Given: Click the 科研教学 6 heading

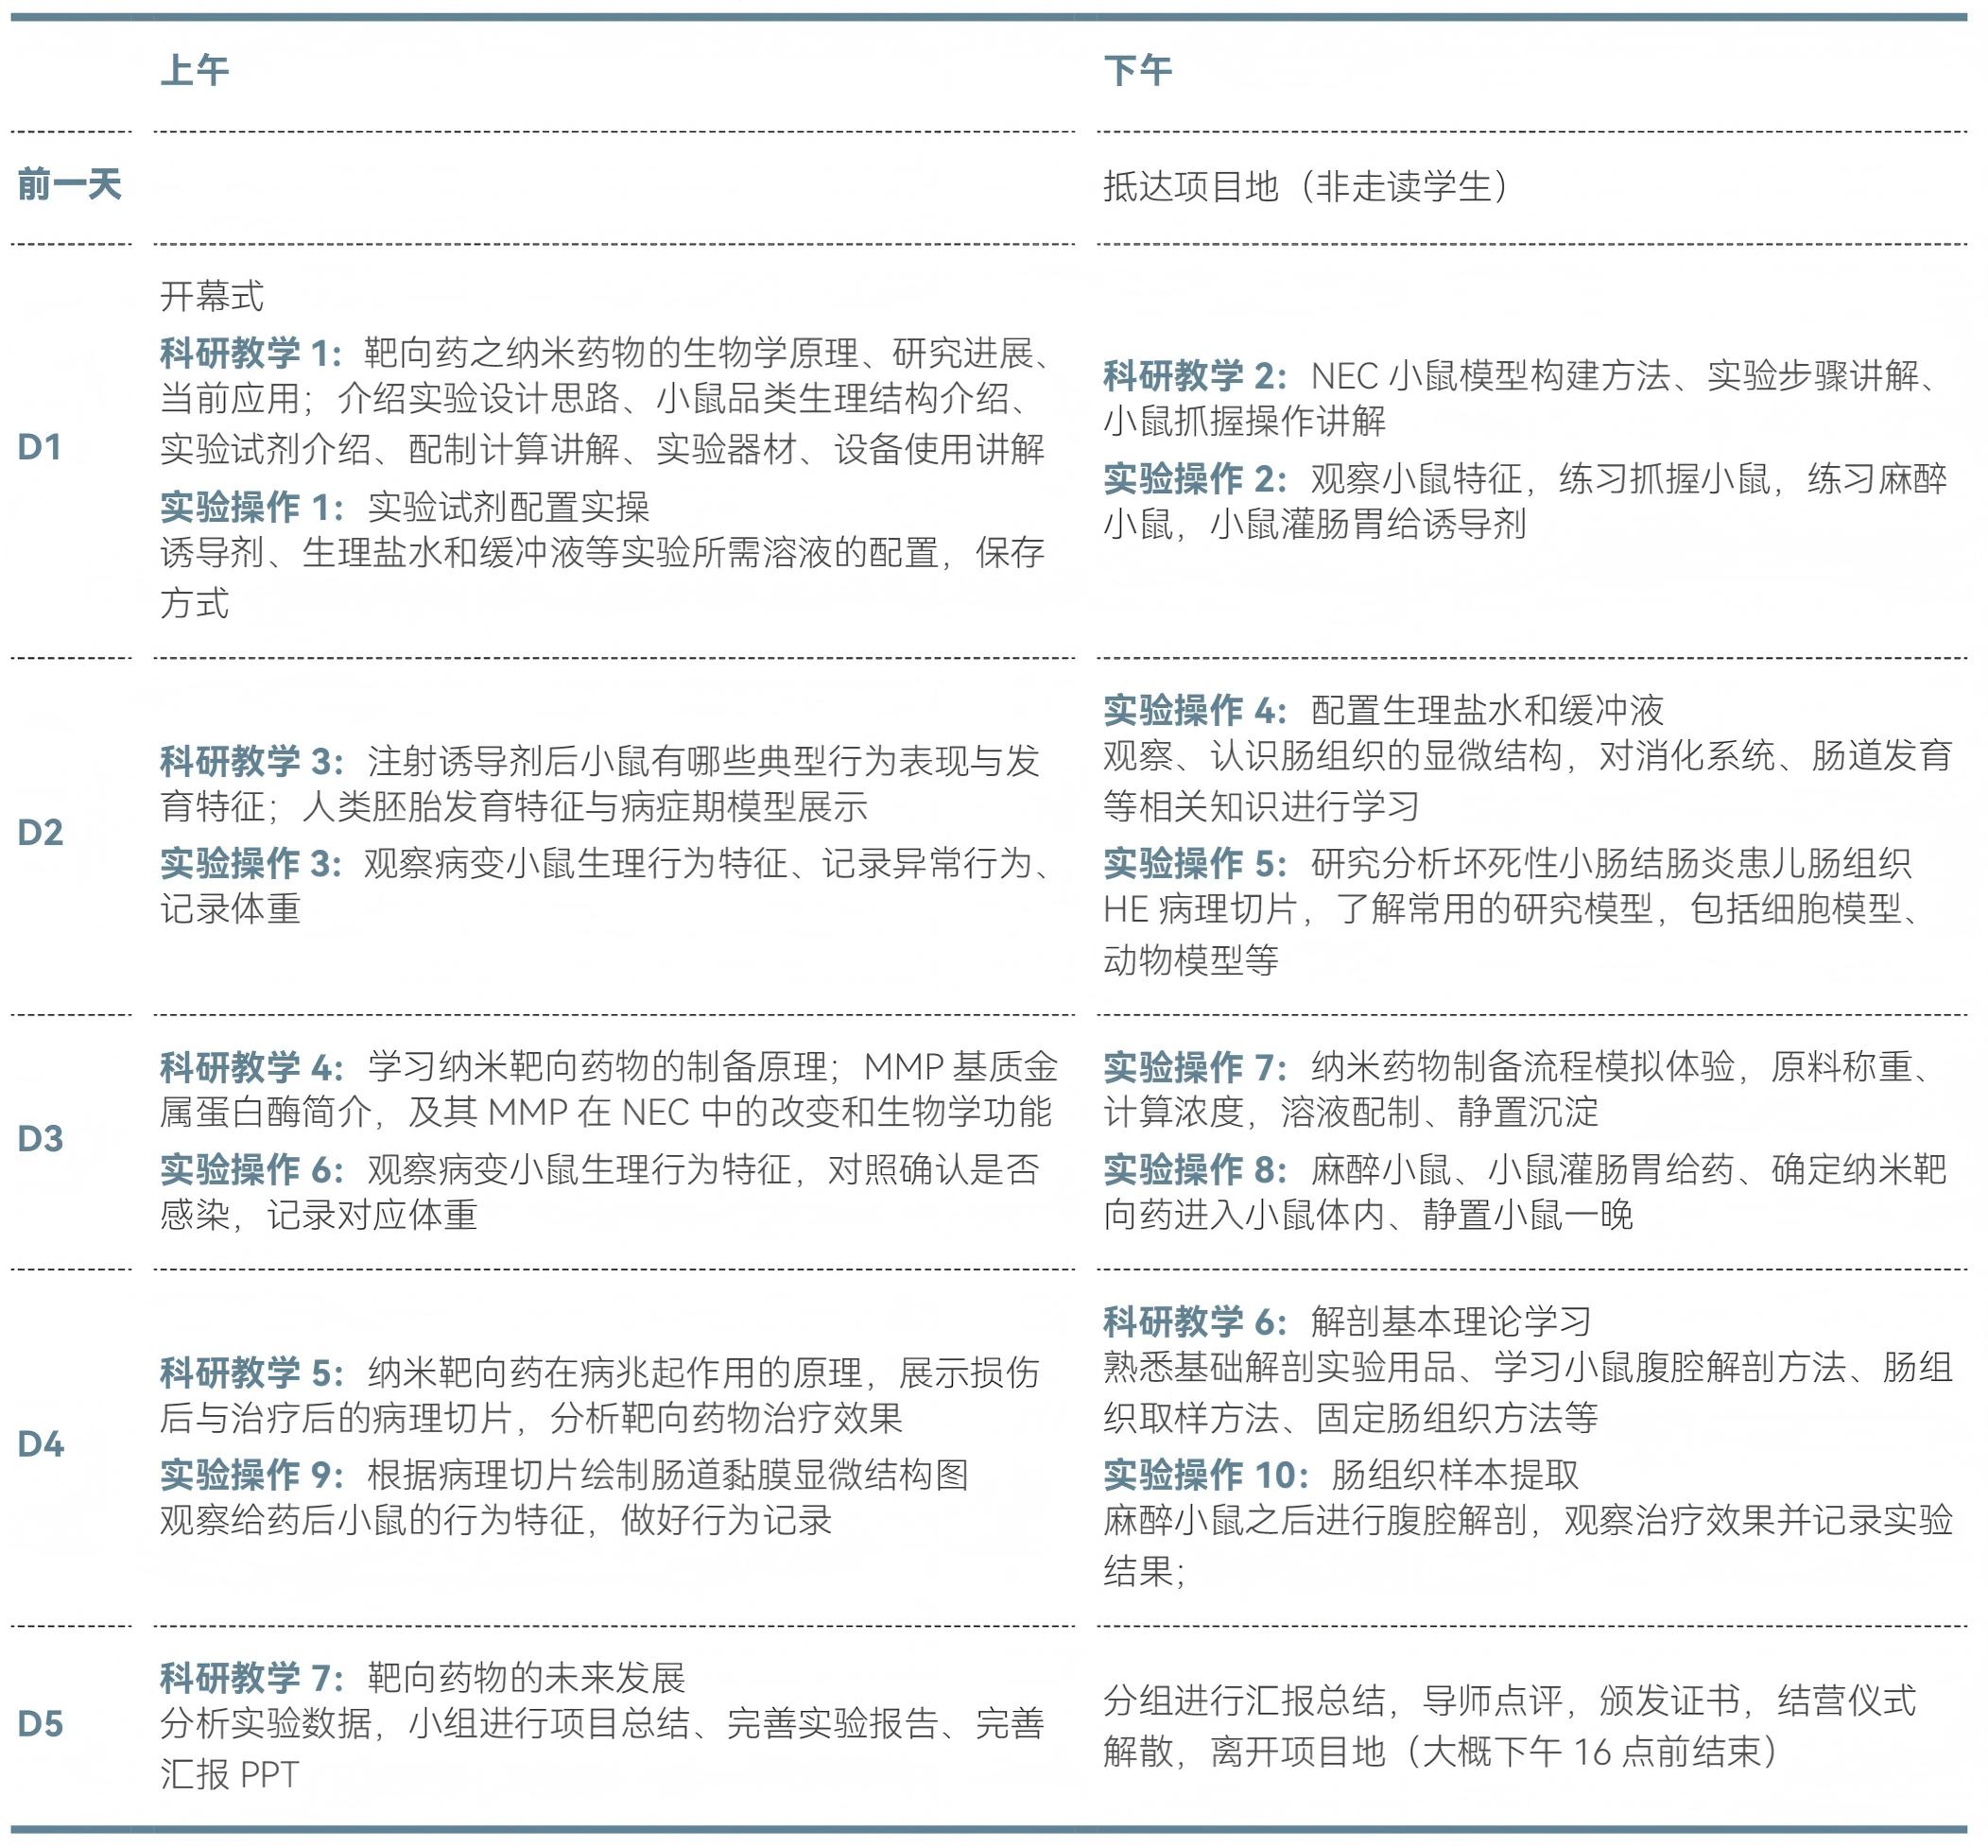Looking at the screenshot, I should (1194, 1322).
